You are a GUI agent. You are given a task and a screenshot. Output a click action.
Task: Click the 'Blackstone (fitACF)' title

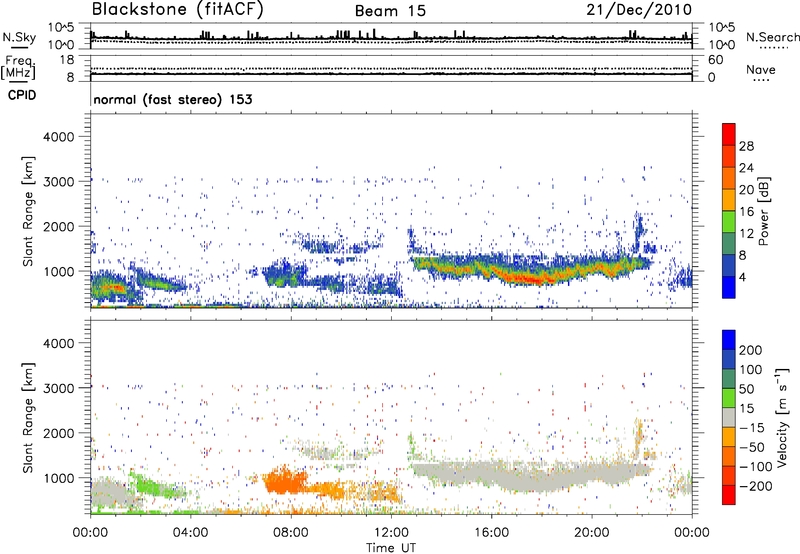(x=177, y=9)
